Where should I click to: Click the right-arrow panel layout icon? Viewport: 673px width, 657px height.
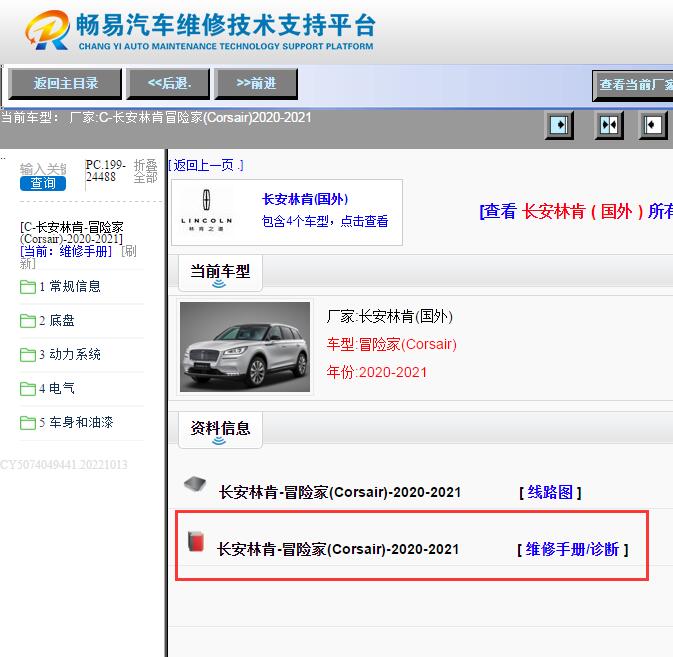[x=559, y=125]
